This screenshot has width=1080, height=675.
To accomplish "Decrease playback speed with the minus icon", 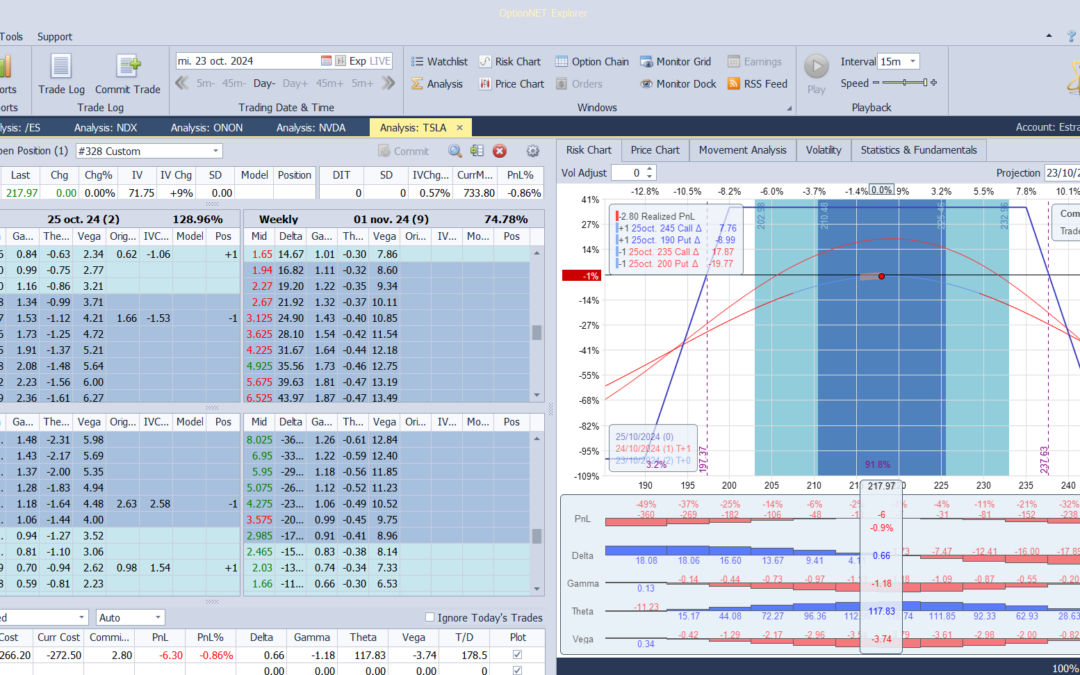I will pyautogui.click(x=876, y=83).
